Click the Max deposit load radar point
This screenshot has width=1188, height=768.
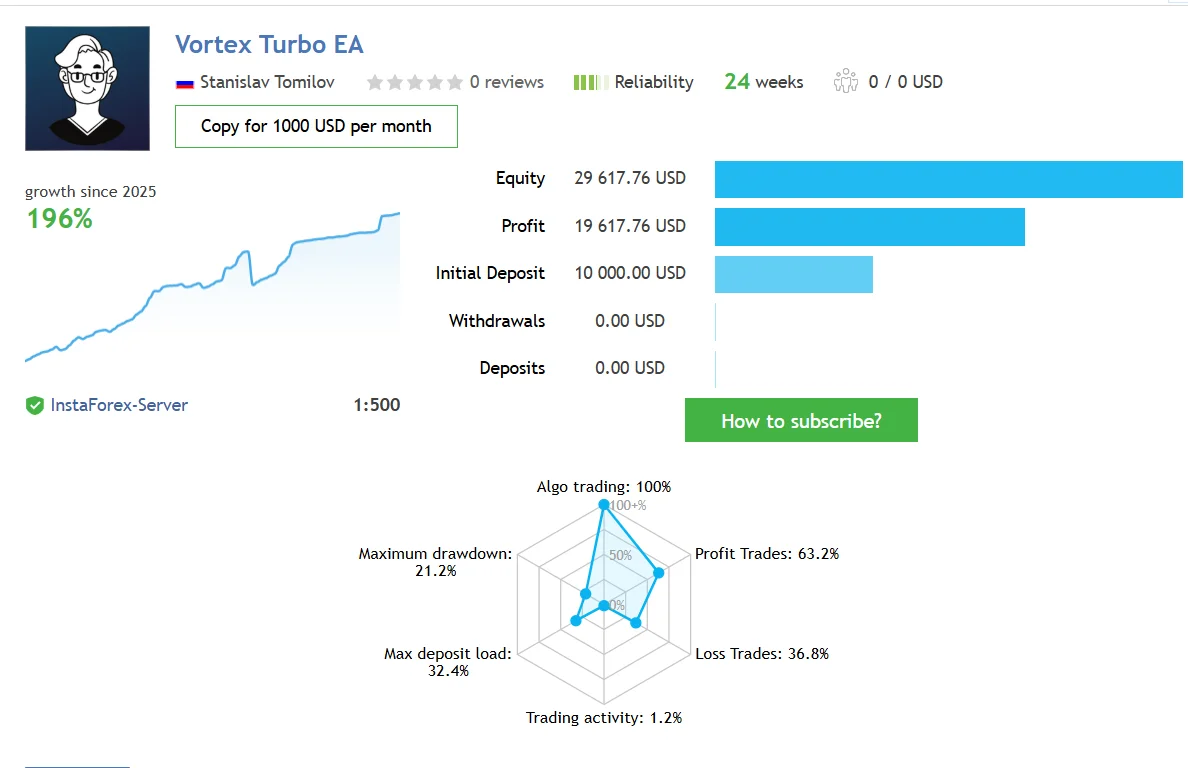point(575,621)
